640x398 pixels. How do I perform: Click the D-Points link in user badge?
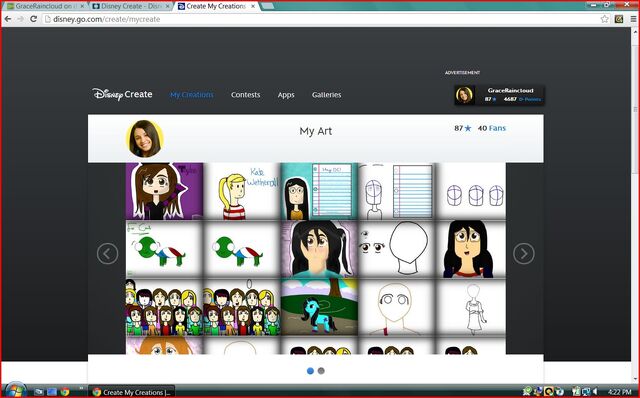tap(530, 99)
